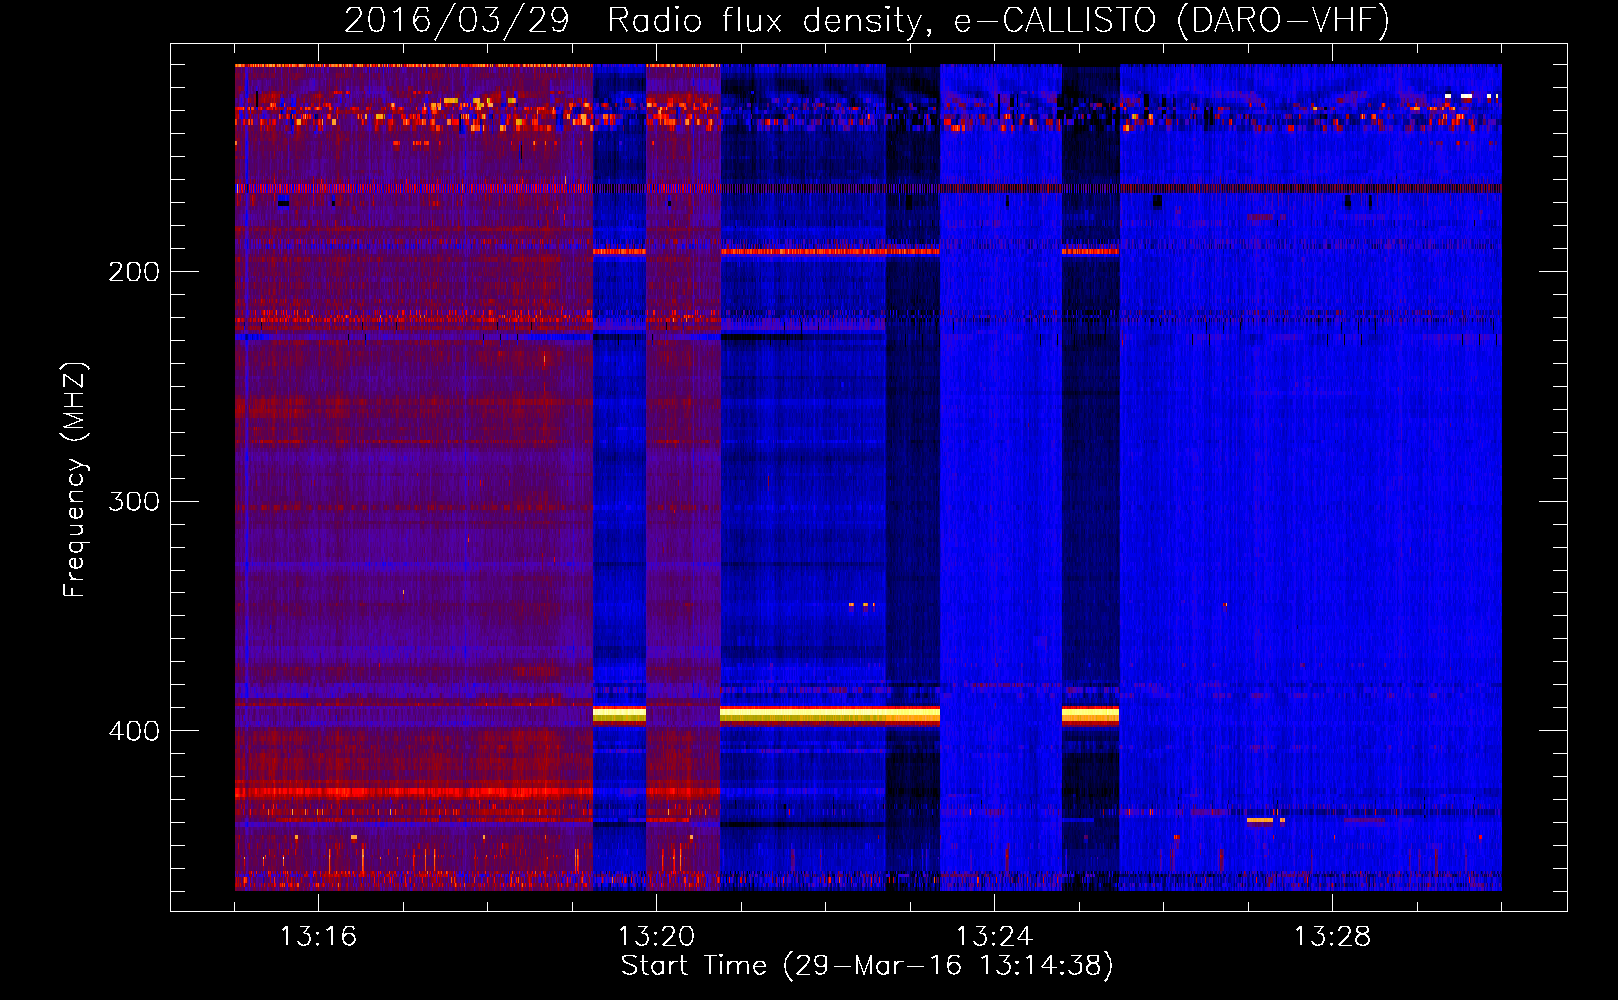Viewport: 1618px width, 1000px height.
Task: Click the "400" frequency tick label
Action: [134, 731]
